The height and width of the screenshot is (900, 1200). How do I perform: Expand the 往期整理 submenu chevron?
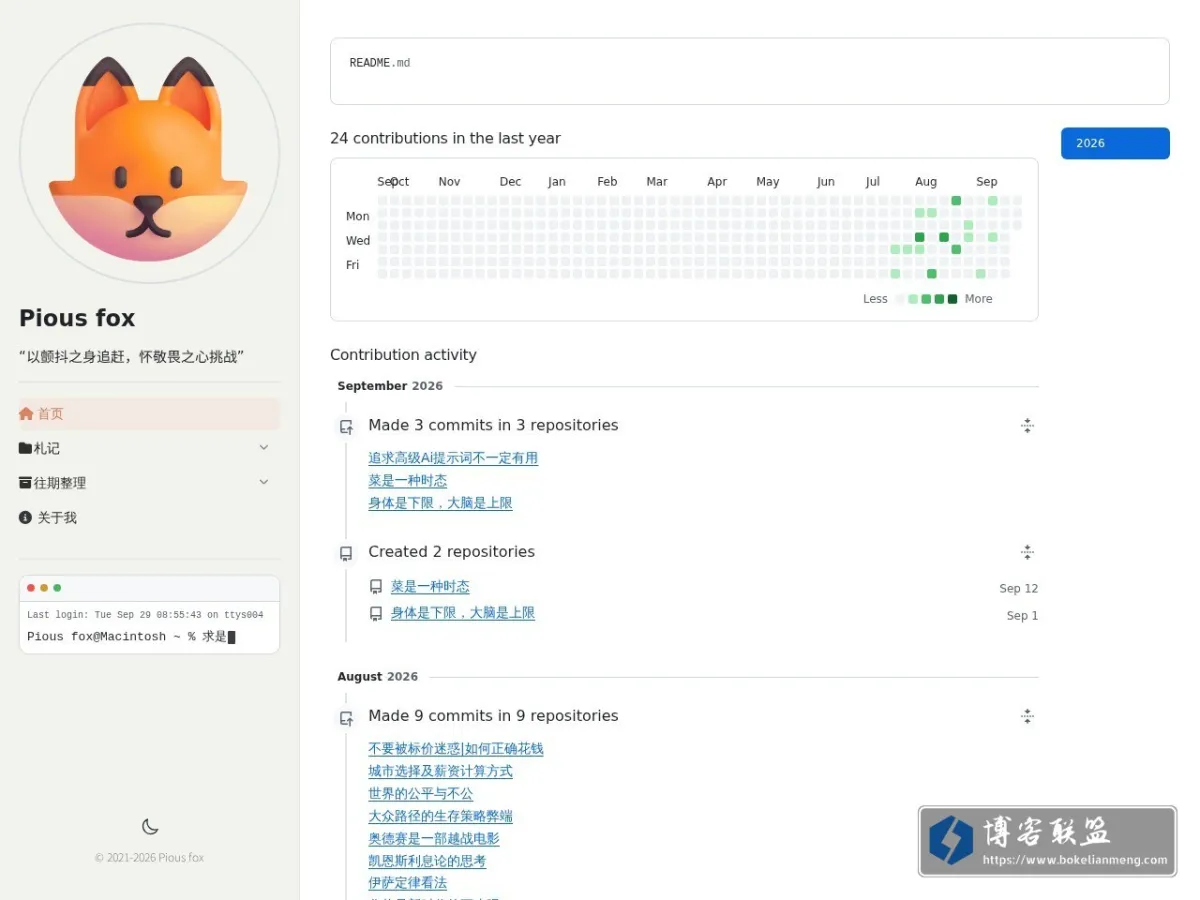(264, 482)
